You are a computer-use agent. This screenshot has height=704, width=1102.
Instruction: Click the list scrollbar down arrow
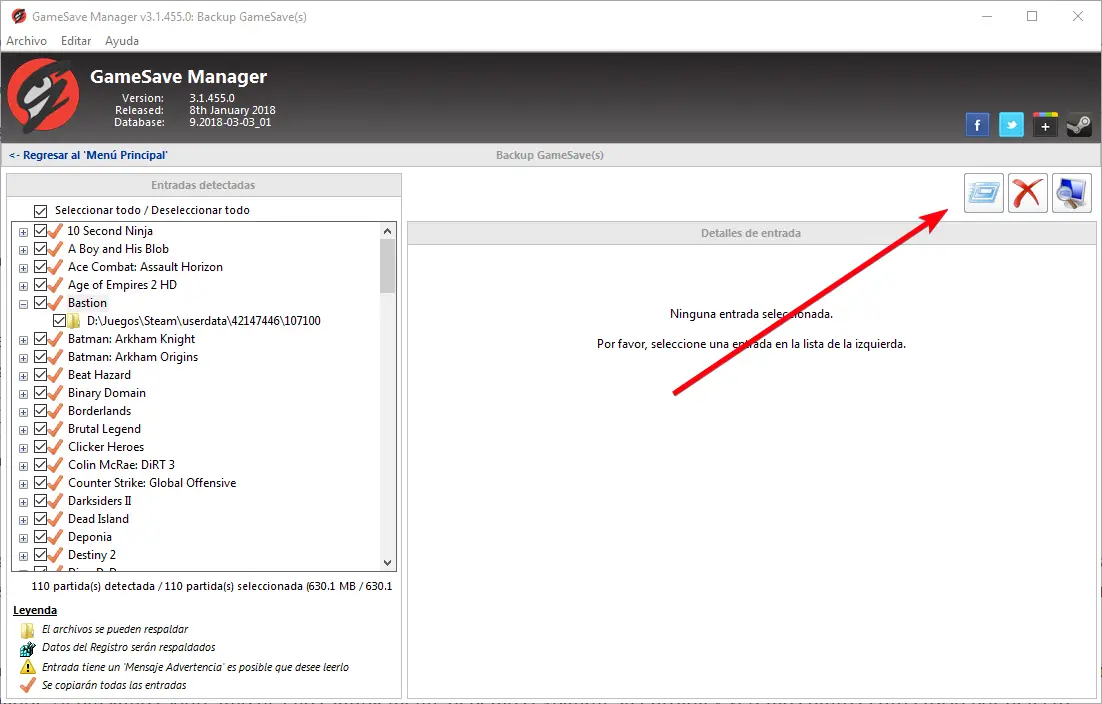pos(387,563)
